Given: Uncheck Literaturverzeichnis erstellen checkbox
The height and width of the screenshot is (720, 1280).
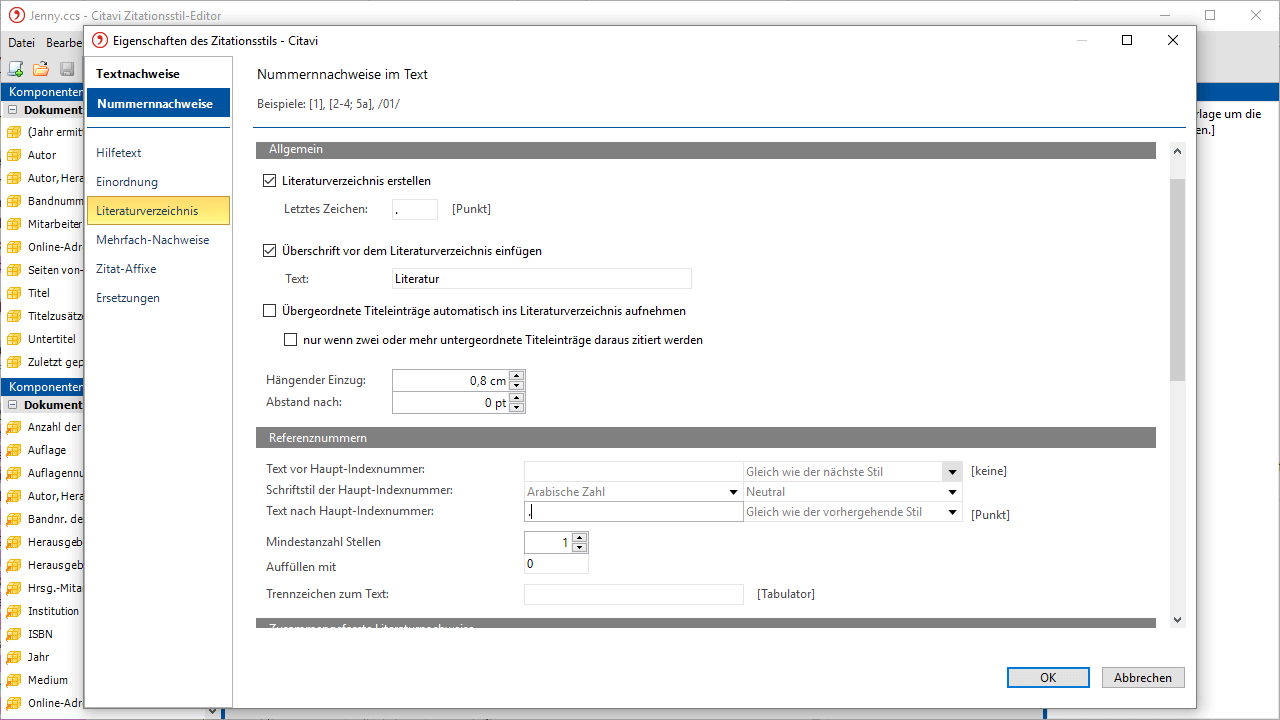Looking at the screenshot, I should click(x=269, y=181).
